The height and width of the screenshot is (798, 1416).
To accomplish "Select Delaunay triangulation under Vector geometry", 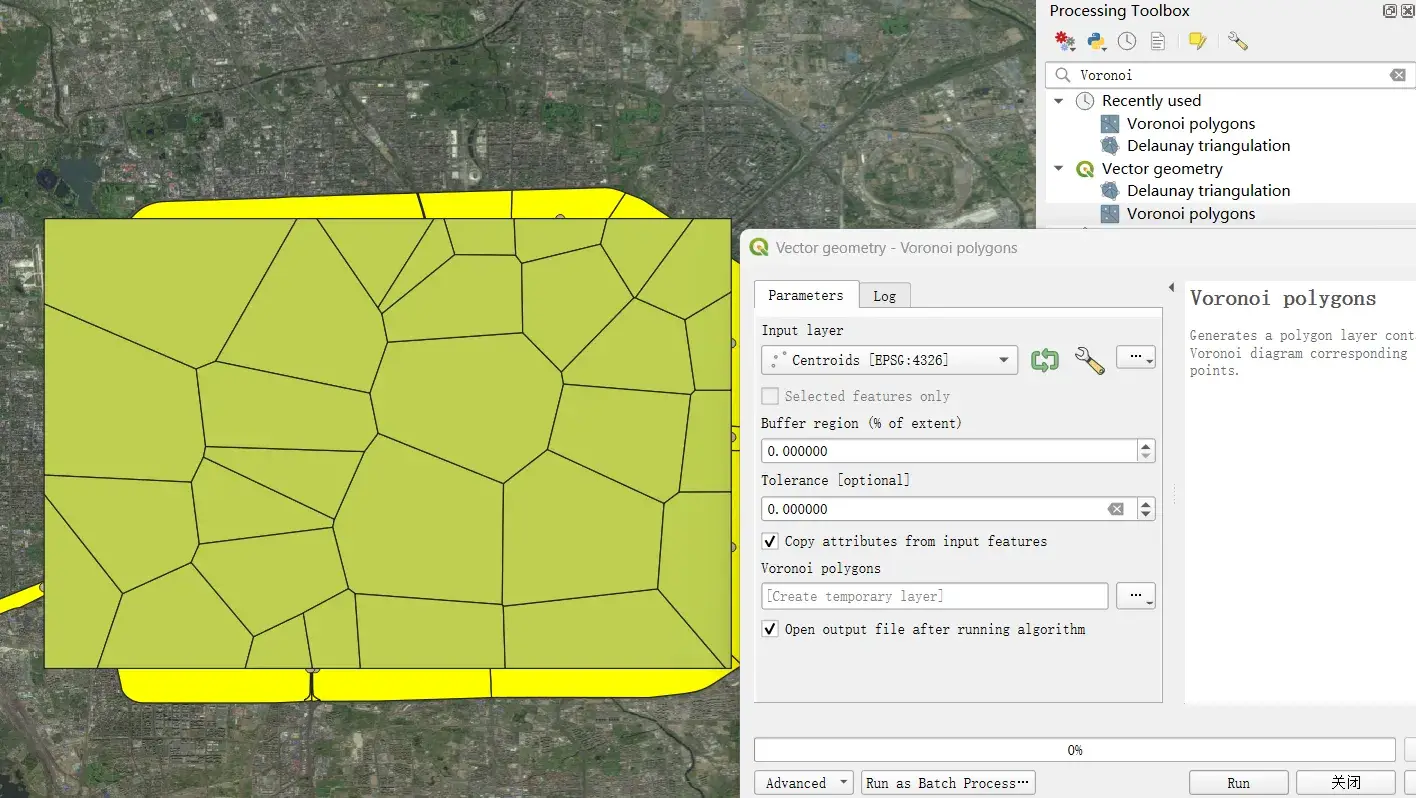I will 1208,191.
